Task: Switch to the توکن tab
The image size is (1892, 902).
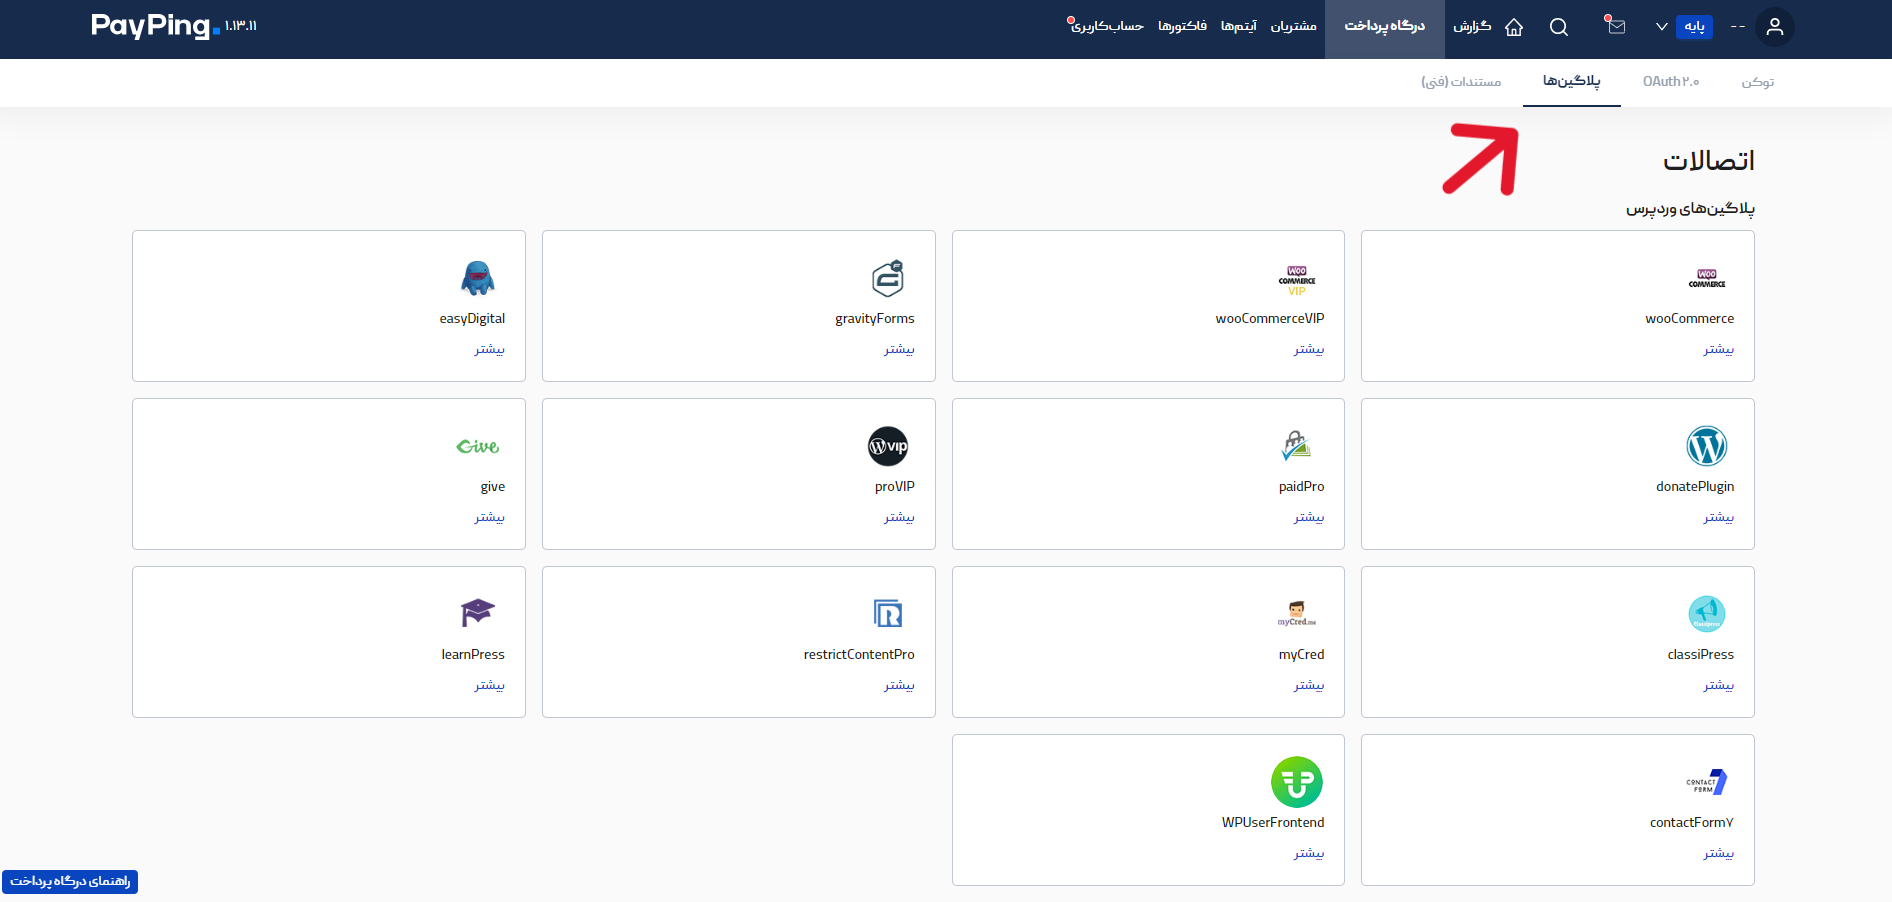Action: click(1758, 82)
